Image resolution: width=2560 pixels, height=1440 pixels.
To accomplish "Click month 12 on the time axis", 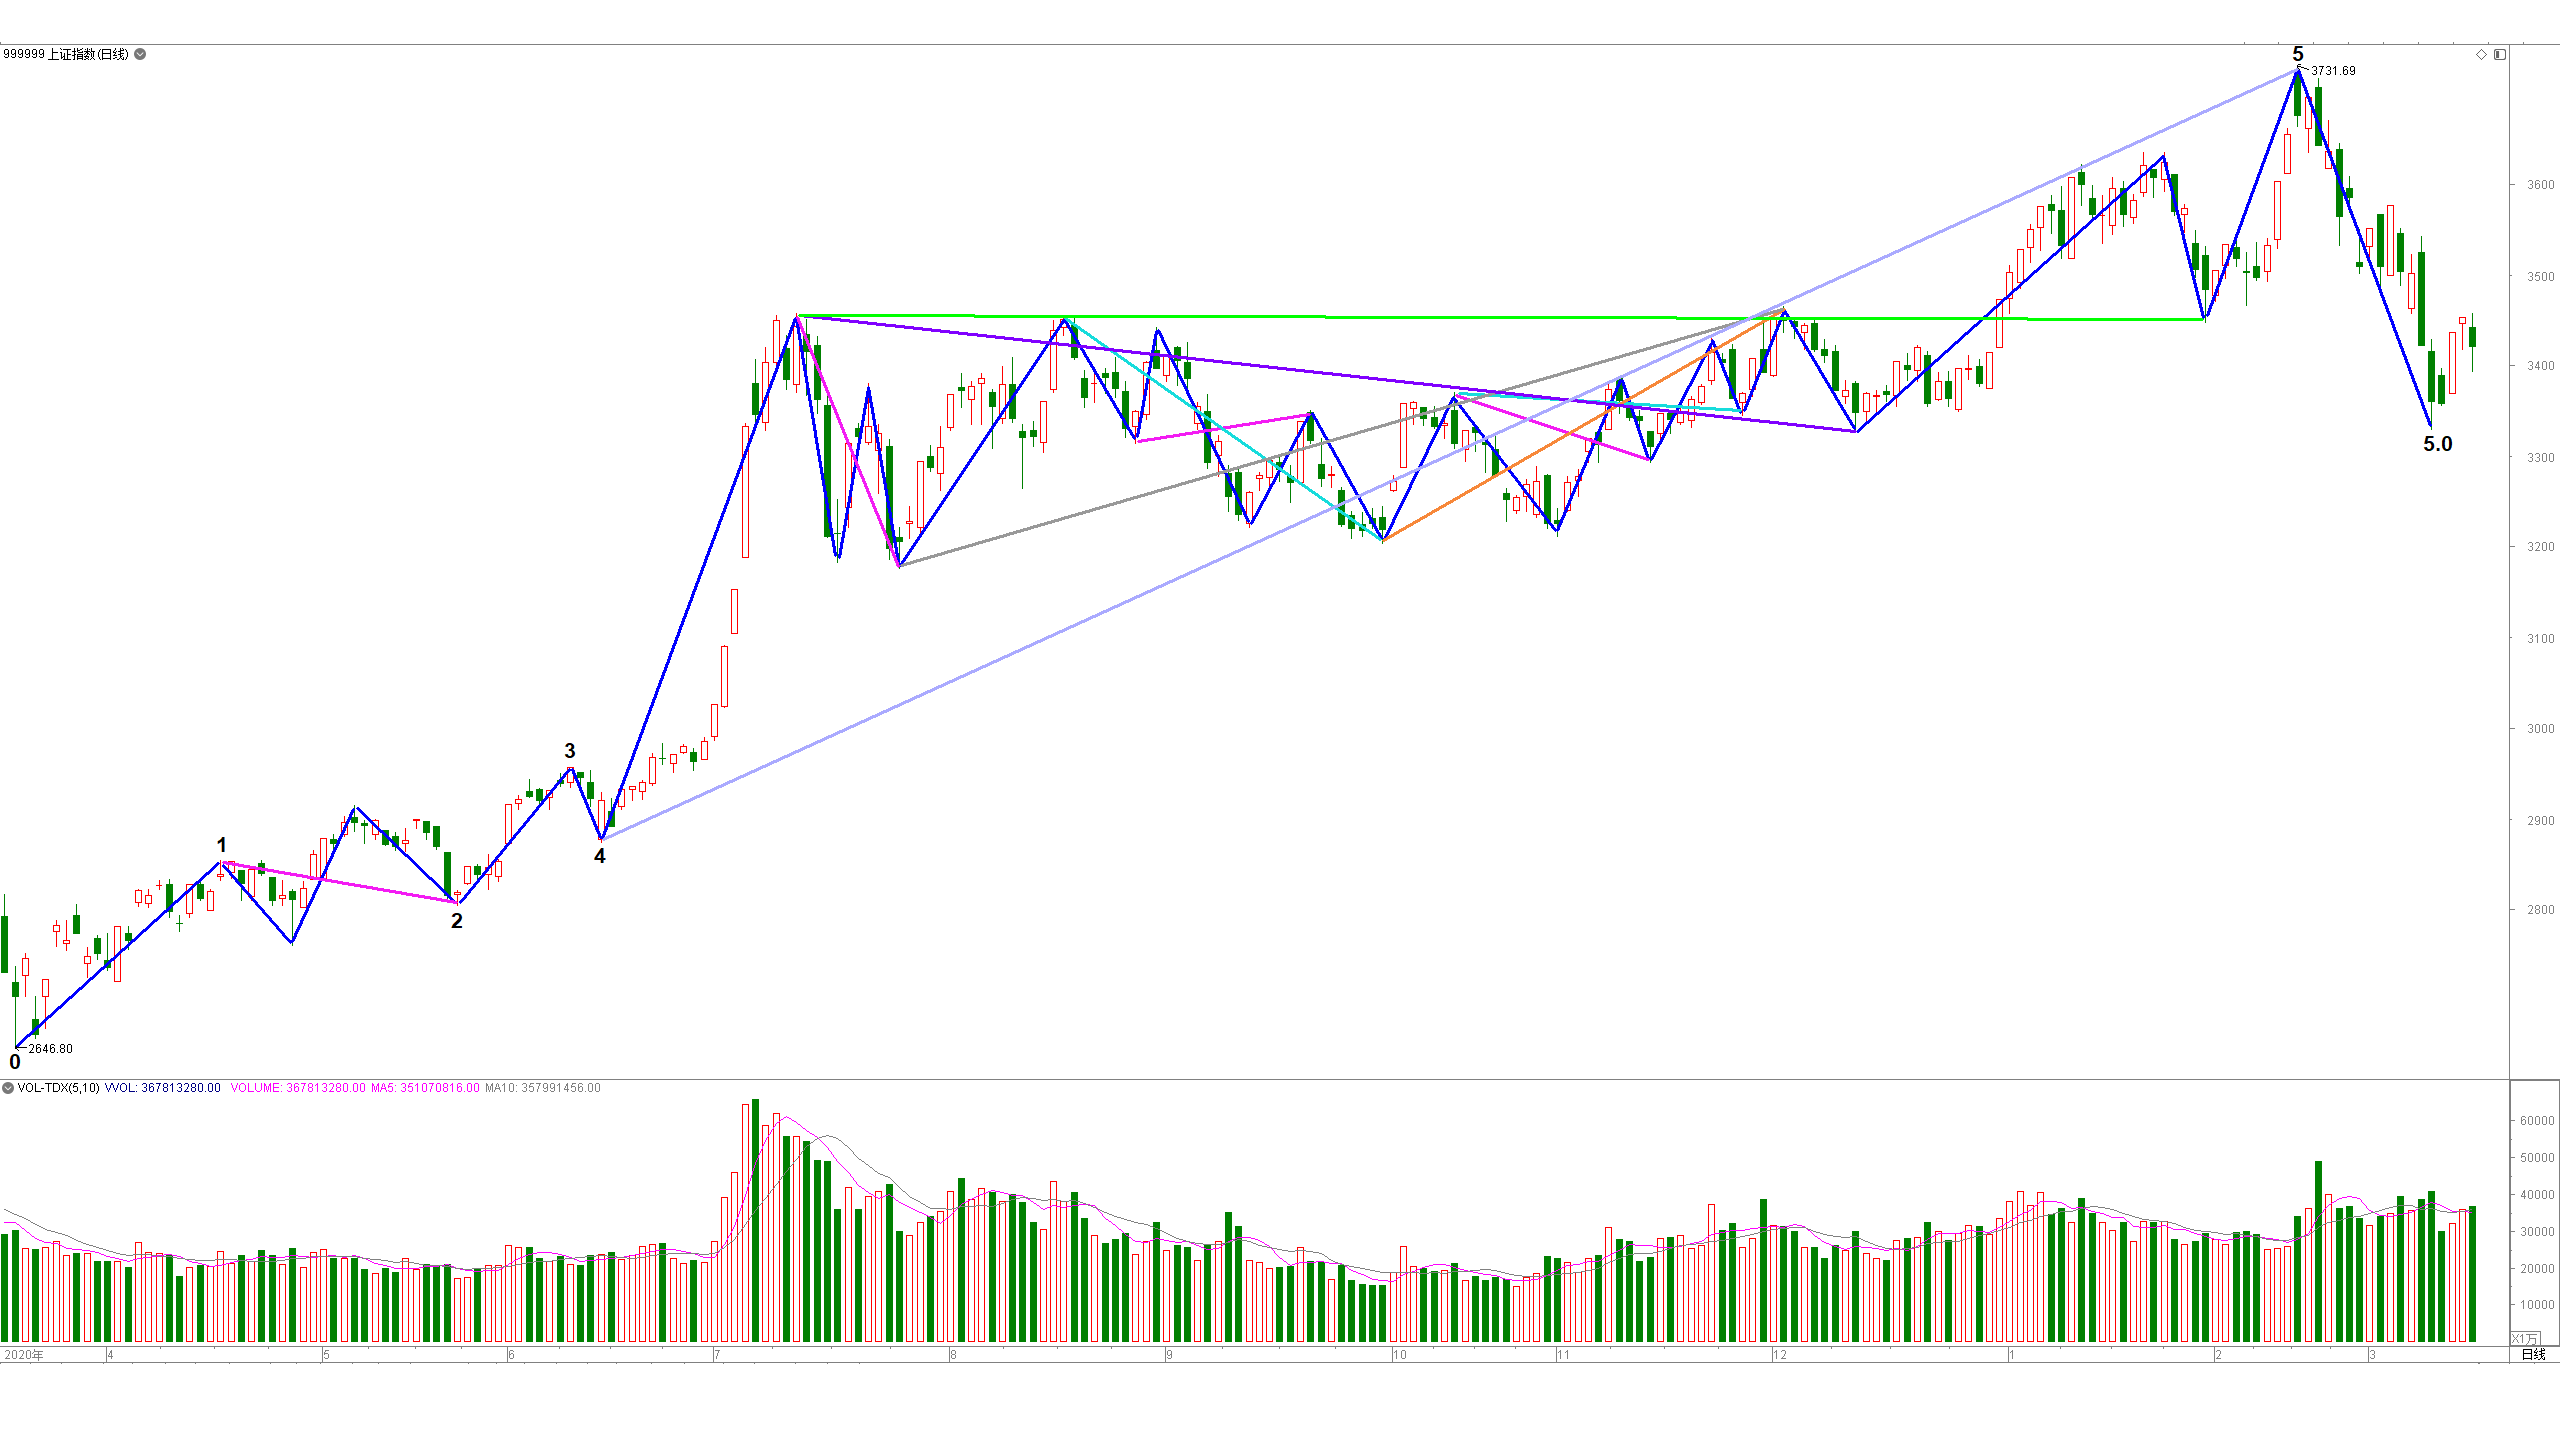I will click(x=1780, y=1355).
